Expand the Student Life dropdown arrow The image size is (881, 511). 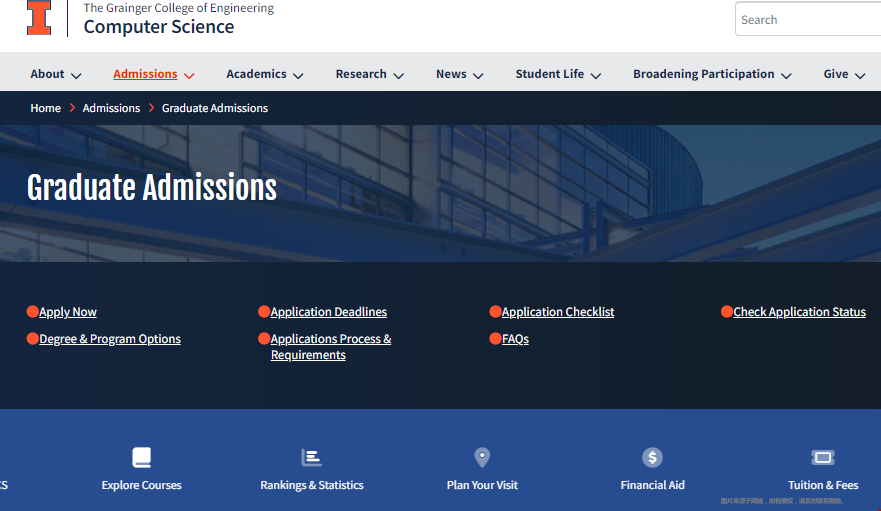(596, 76)
